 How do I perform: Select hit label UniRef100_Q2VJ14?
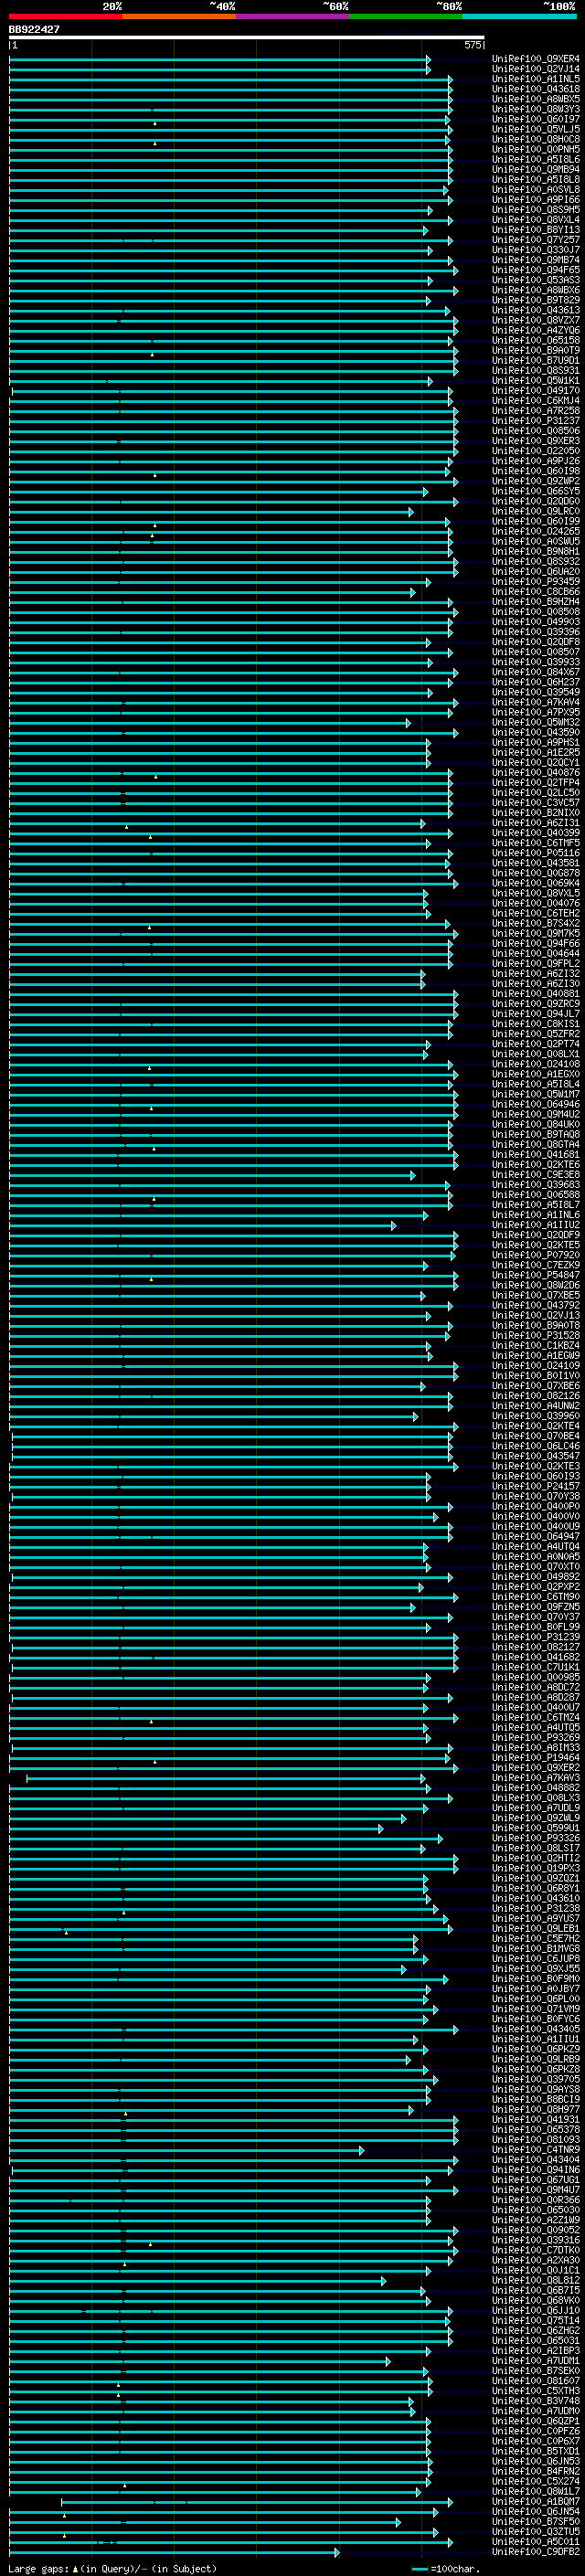coord(536,69)
